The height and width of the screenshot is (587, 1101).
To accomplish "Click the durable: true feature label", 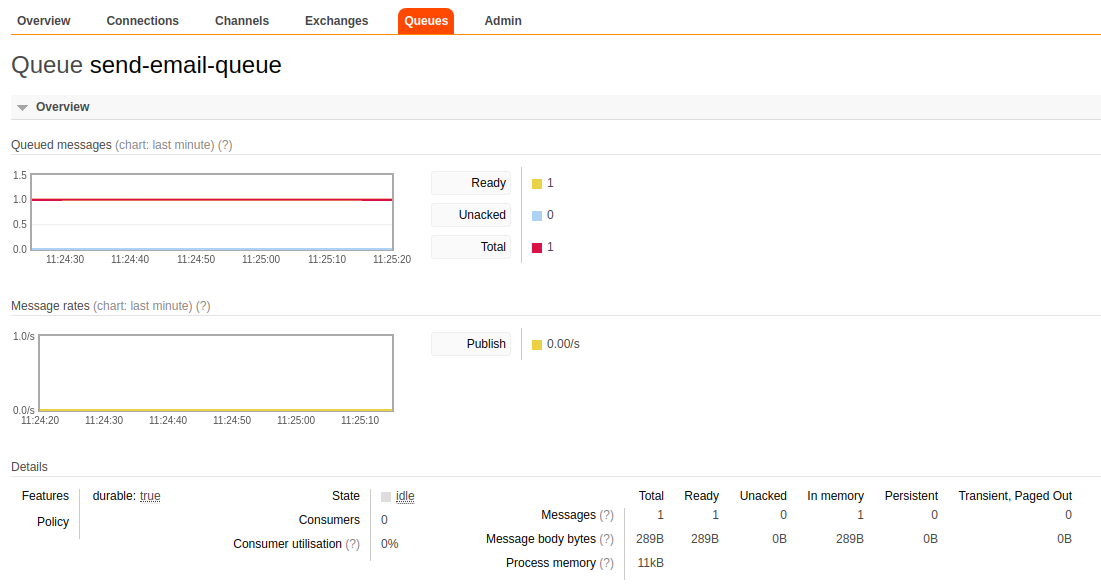I will 126,496.
